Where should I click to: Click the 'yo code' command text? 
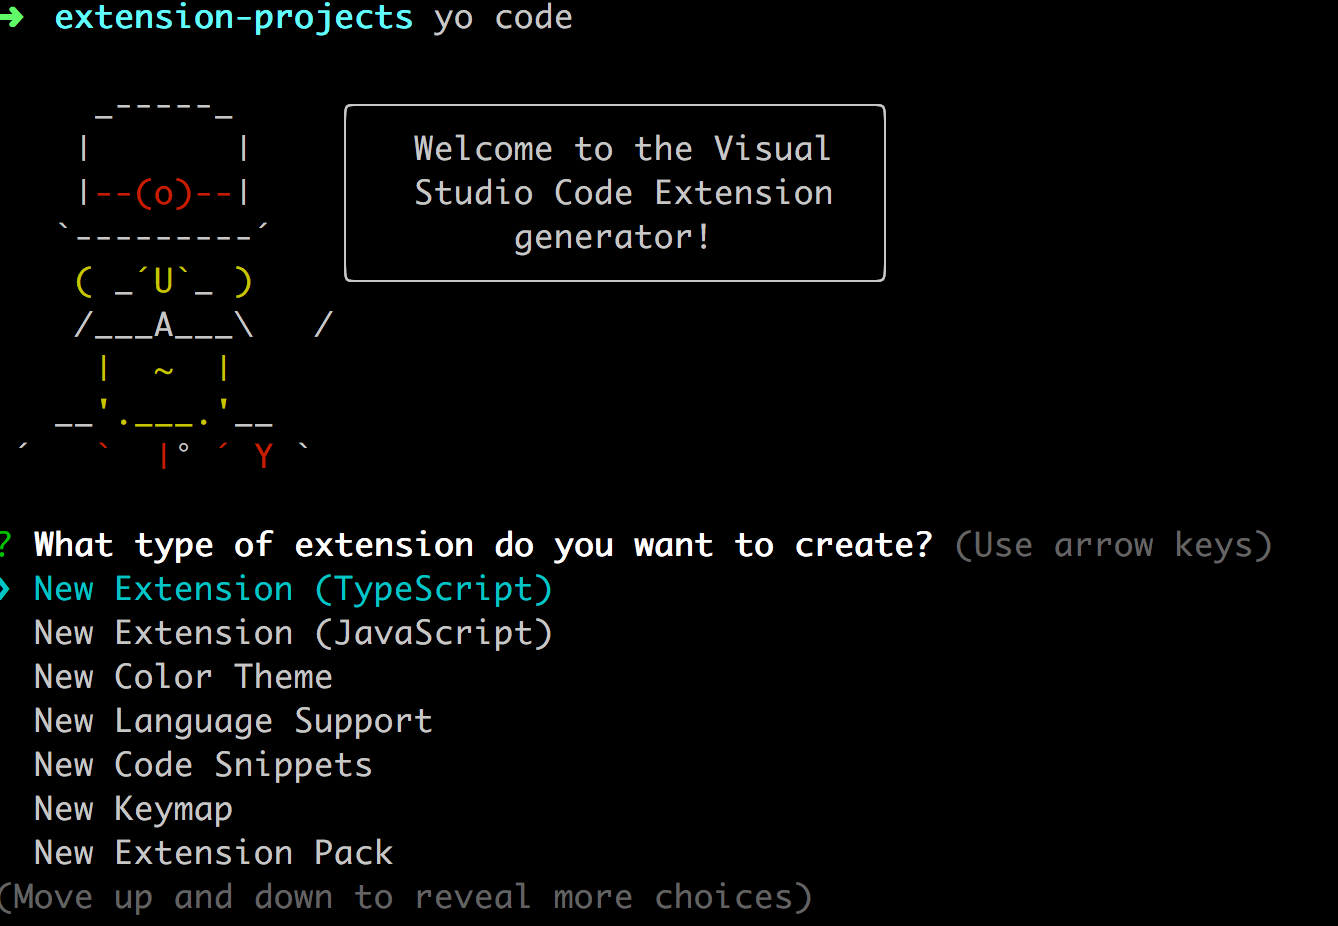(x=503, y=17)
